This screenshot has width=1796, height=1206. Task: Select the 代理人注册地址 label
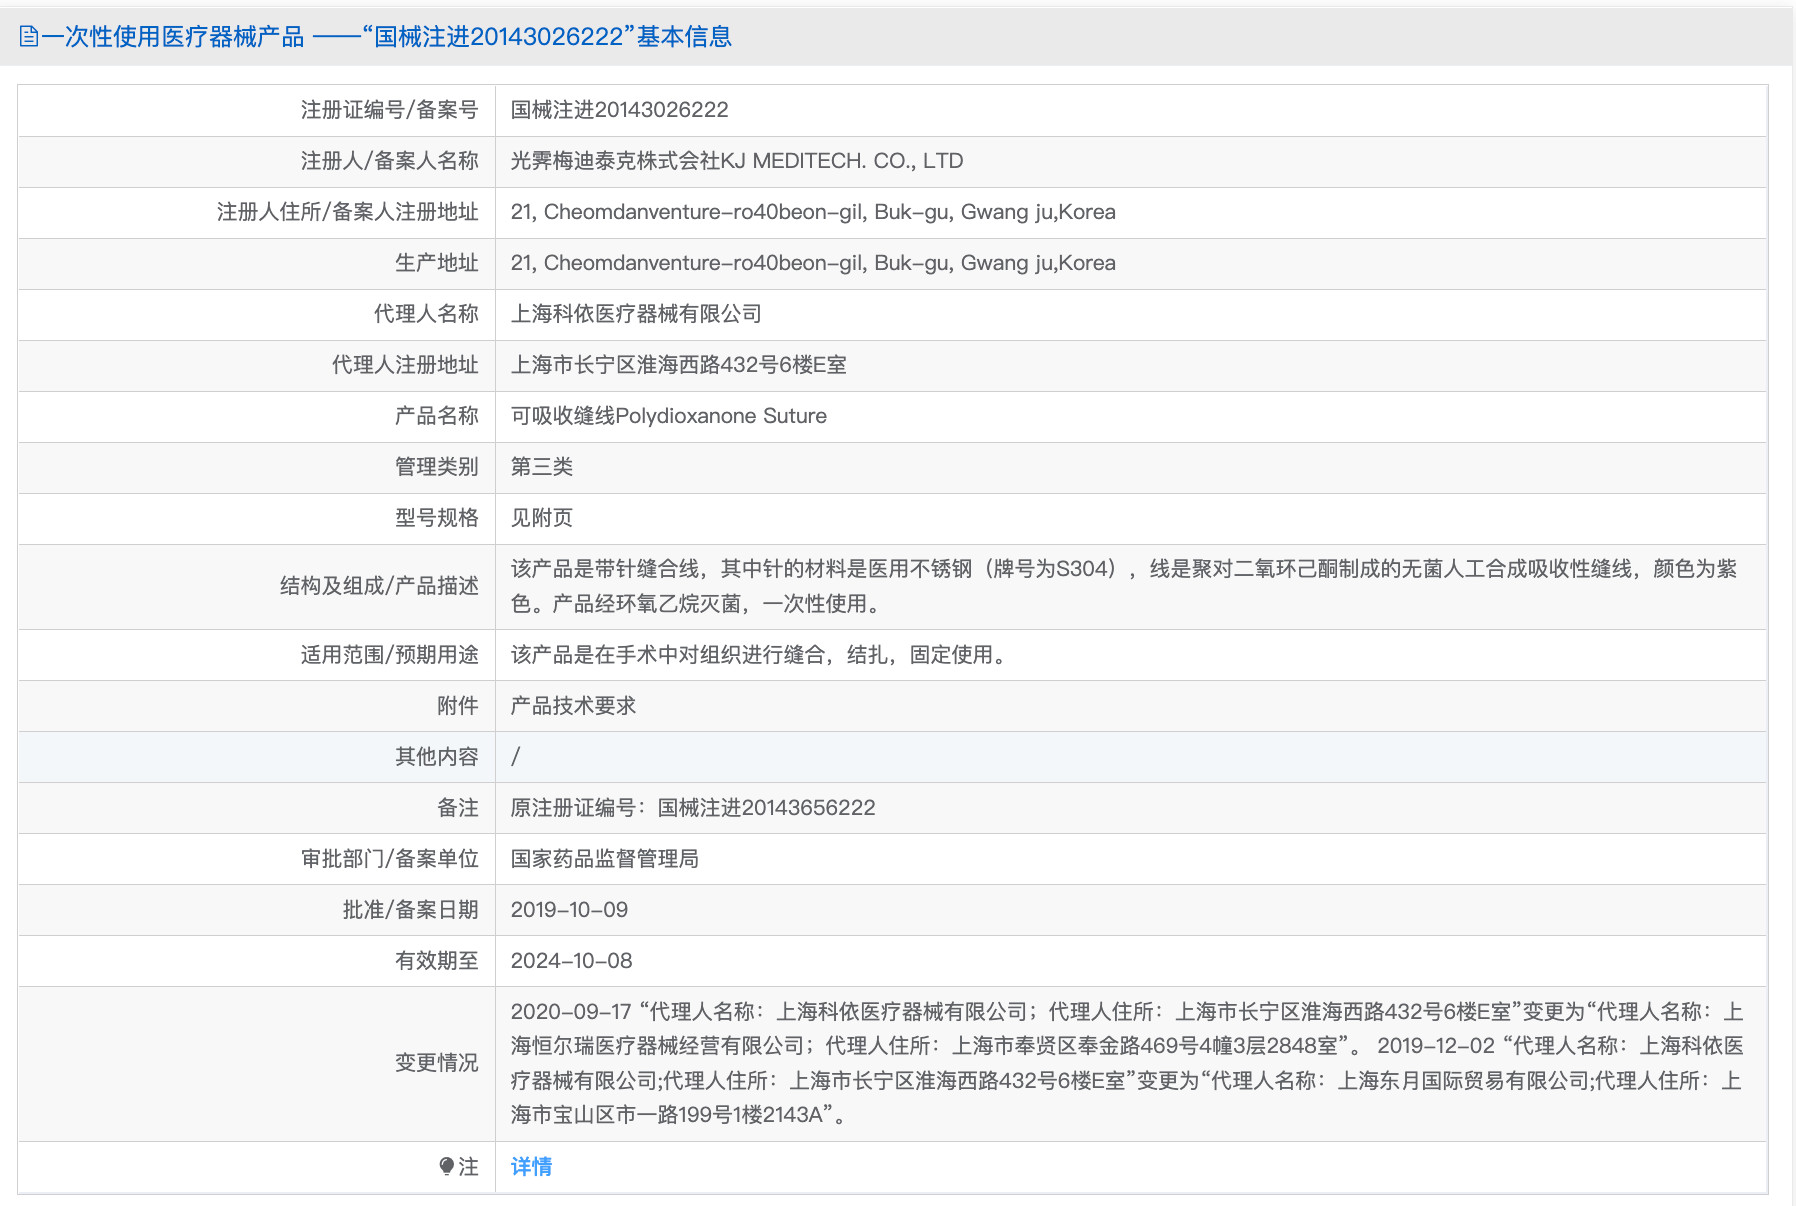point(406,365)
